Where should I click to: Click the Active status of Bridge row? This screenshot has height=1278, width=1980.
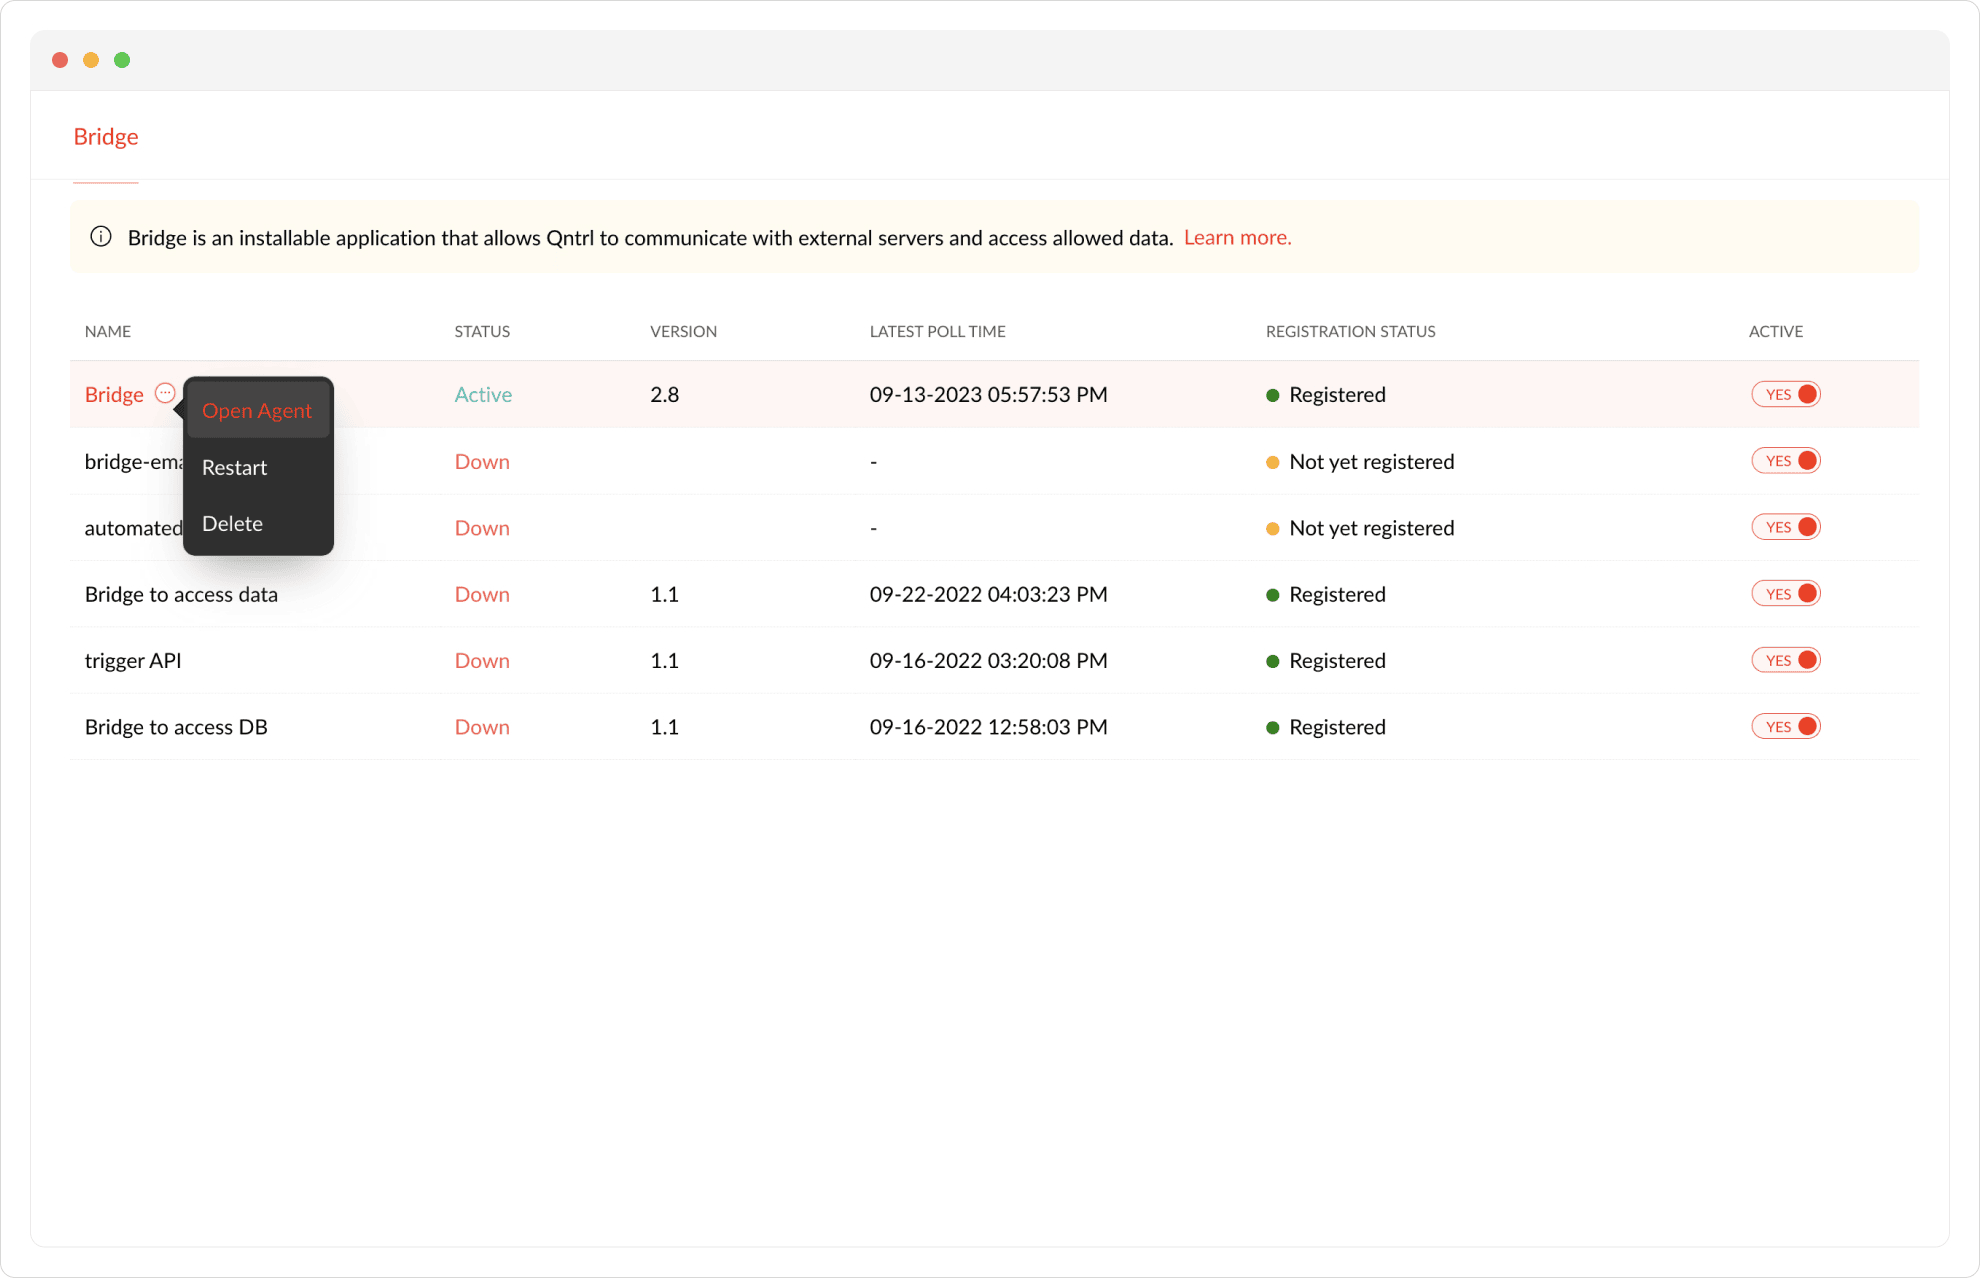[x=483, y=395]
